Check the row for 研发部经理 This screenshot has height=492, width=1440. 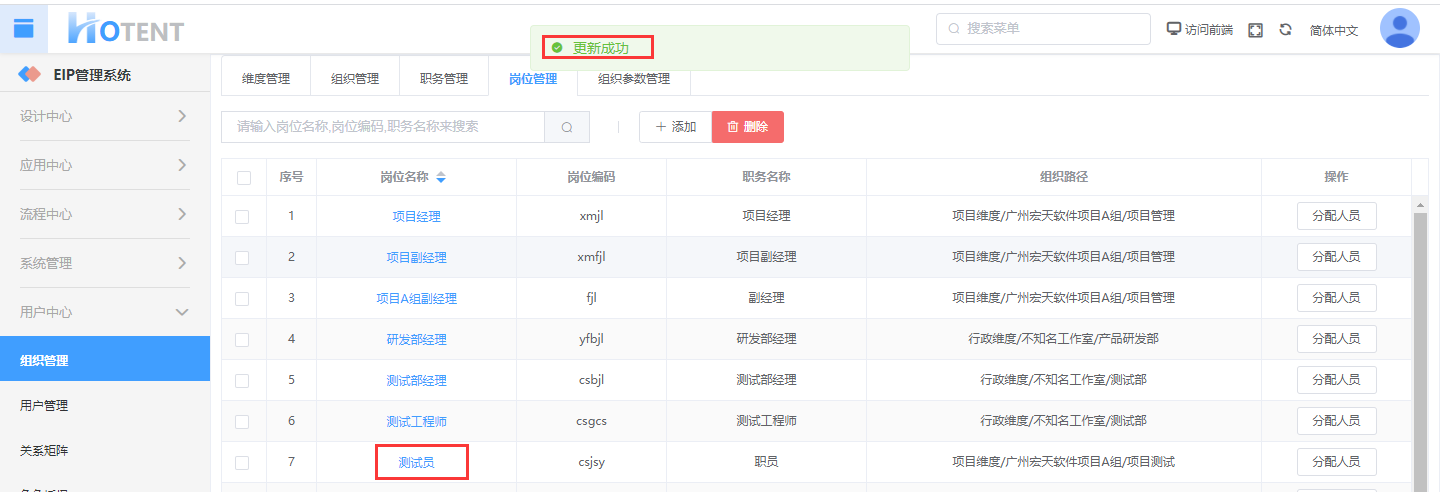(x=242, y=339)
